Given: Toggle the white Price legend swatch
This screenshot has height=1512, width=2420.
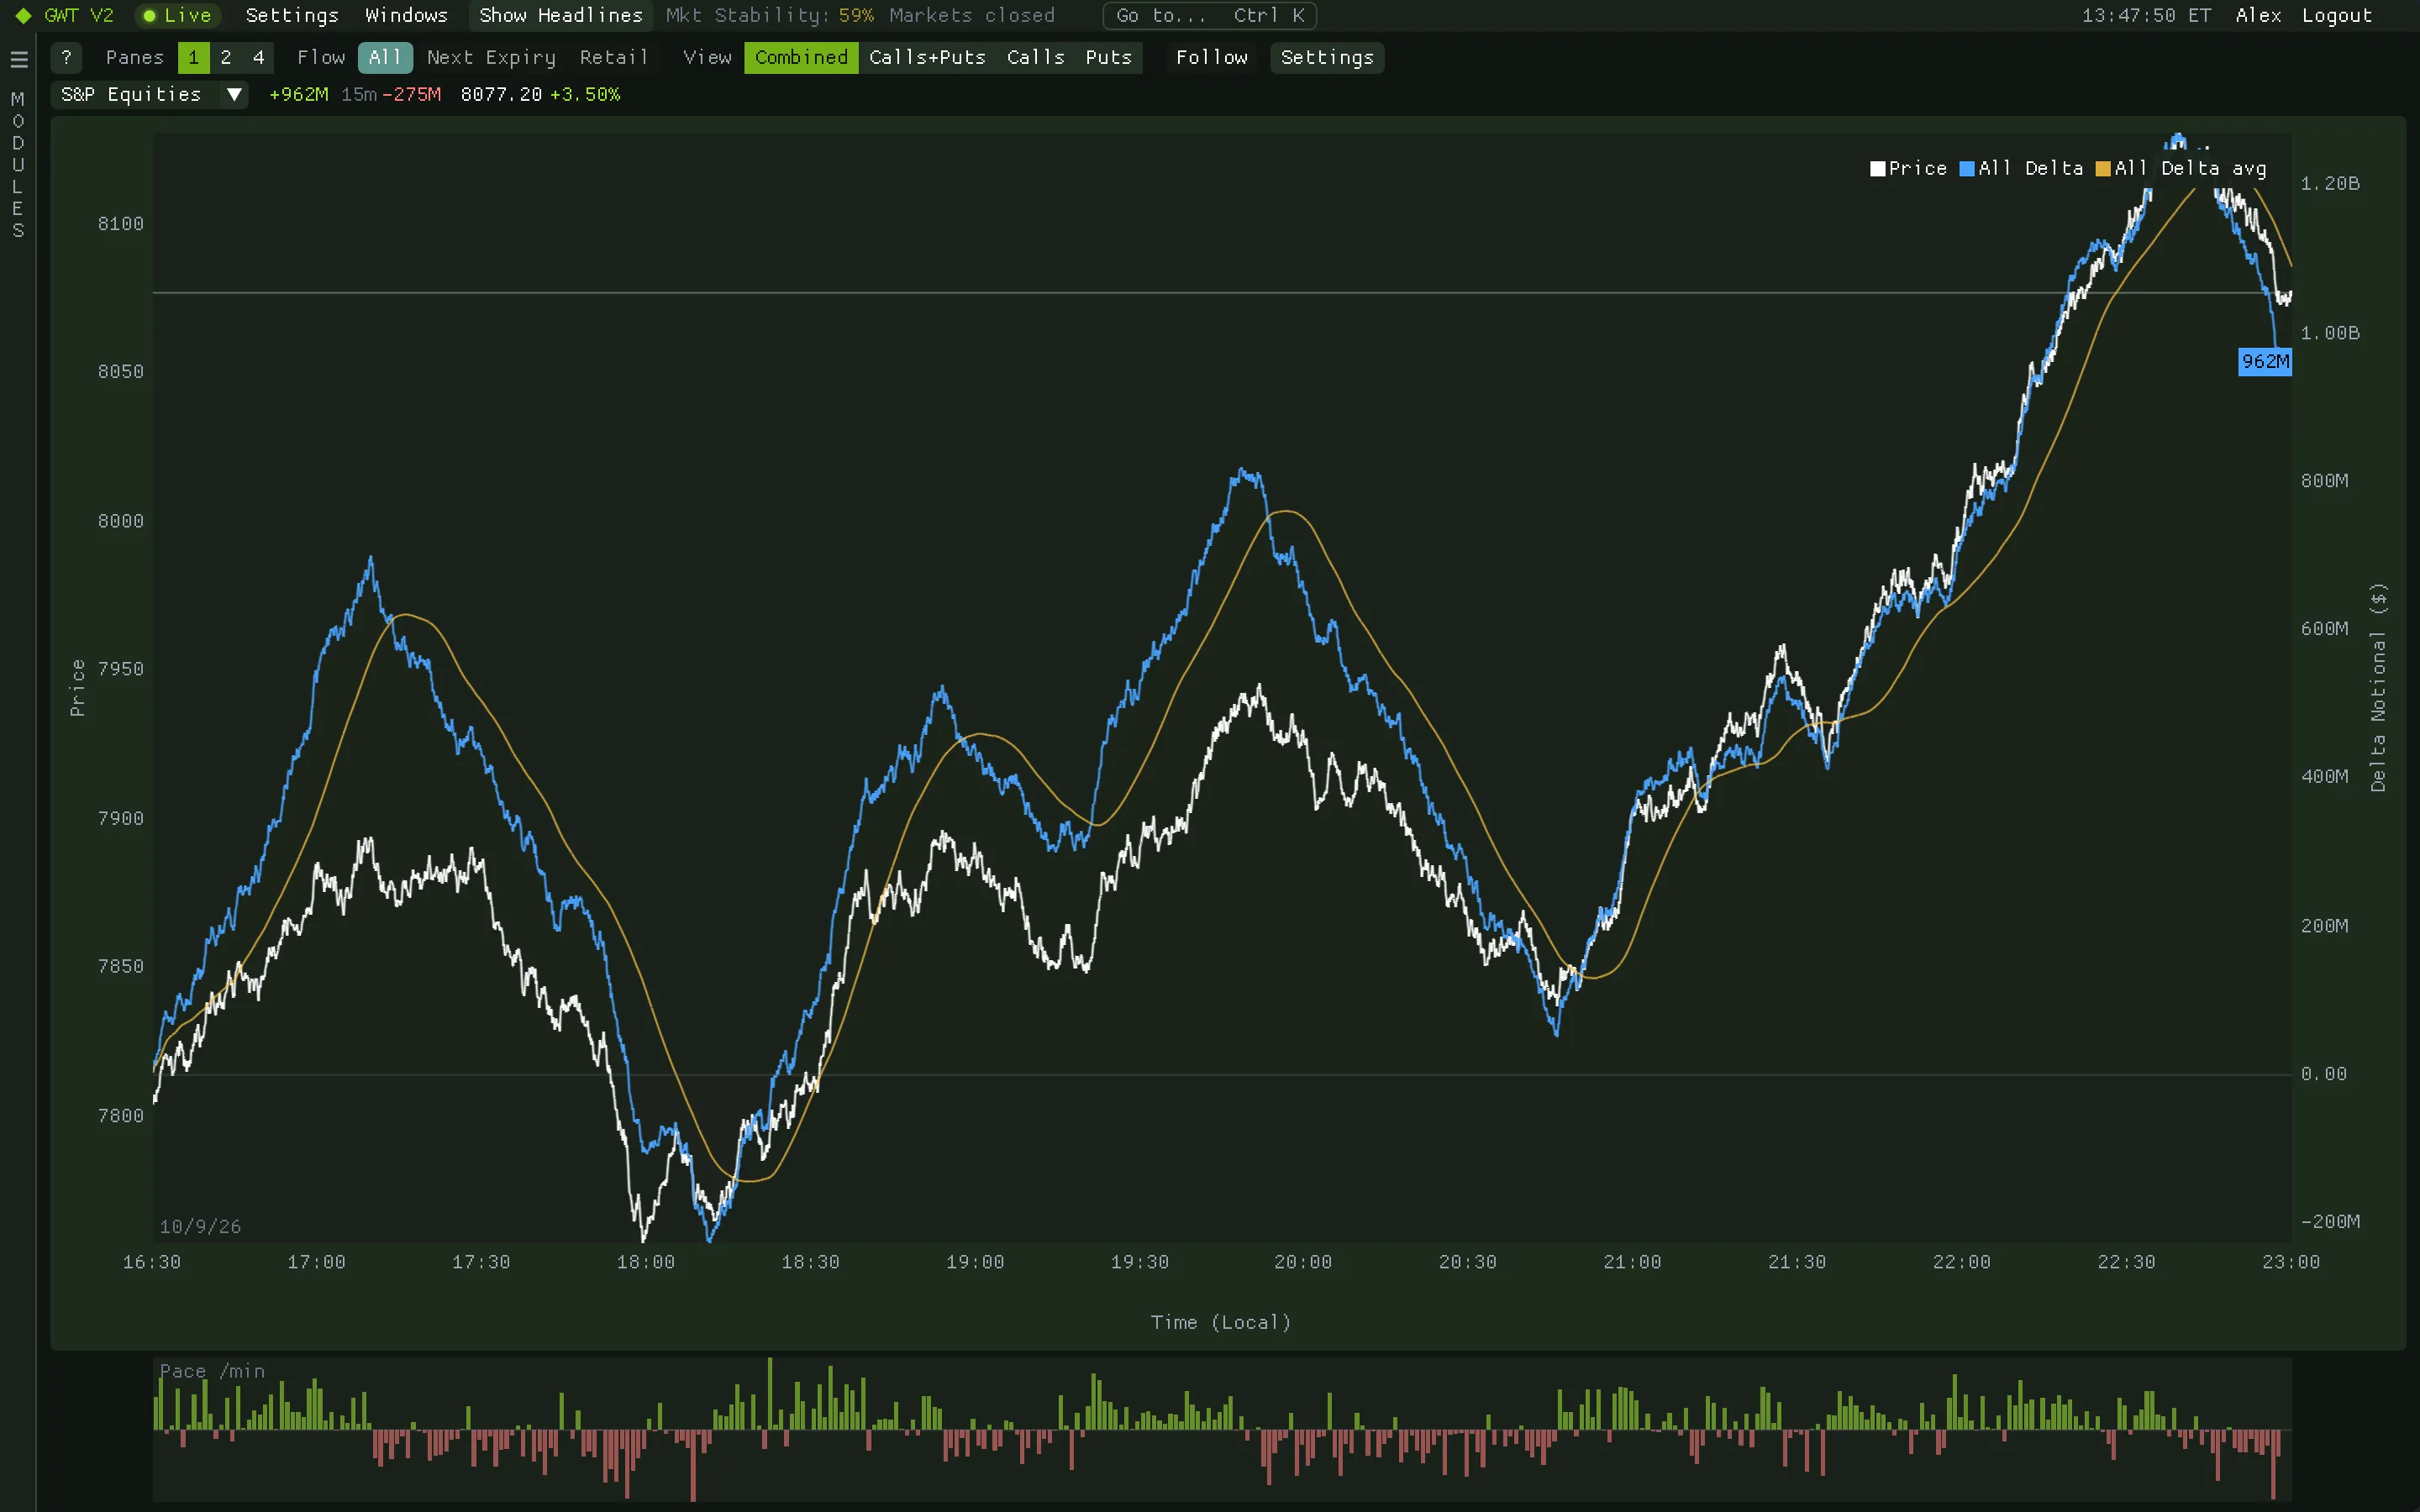Looking at the screenshot, I should point(1877,169).
